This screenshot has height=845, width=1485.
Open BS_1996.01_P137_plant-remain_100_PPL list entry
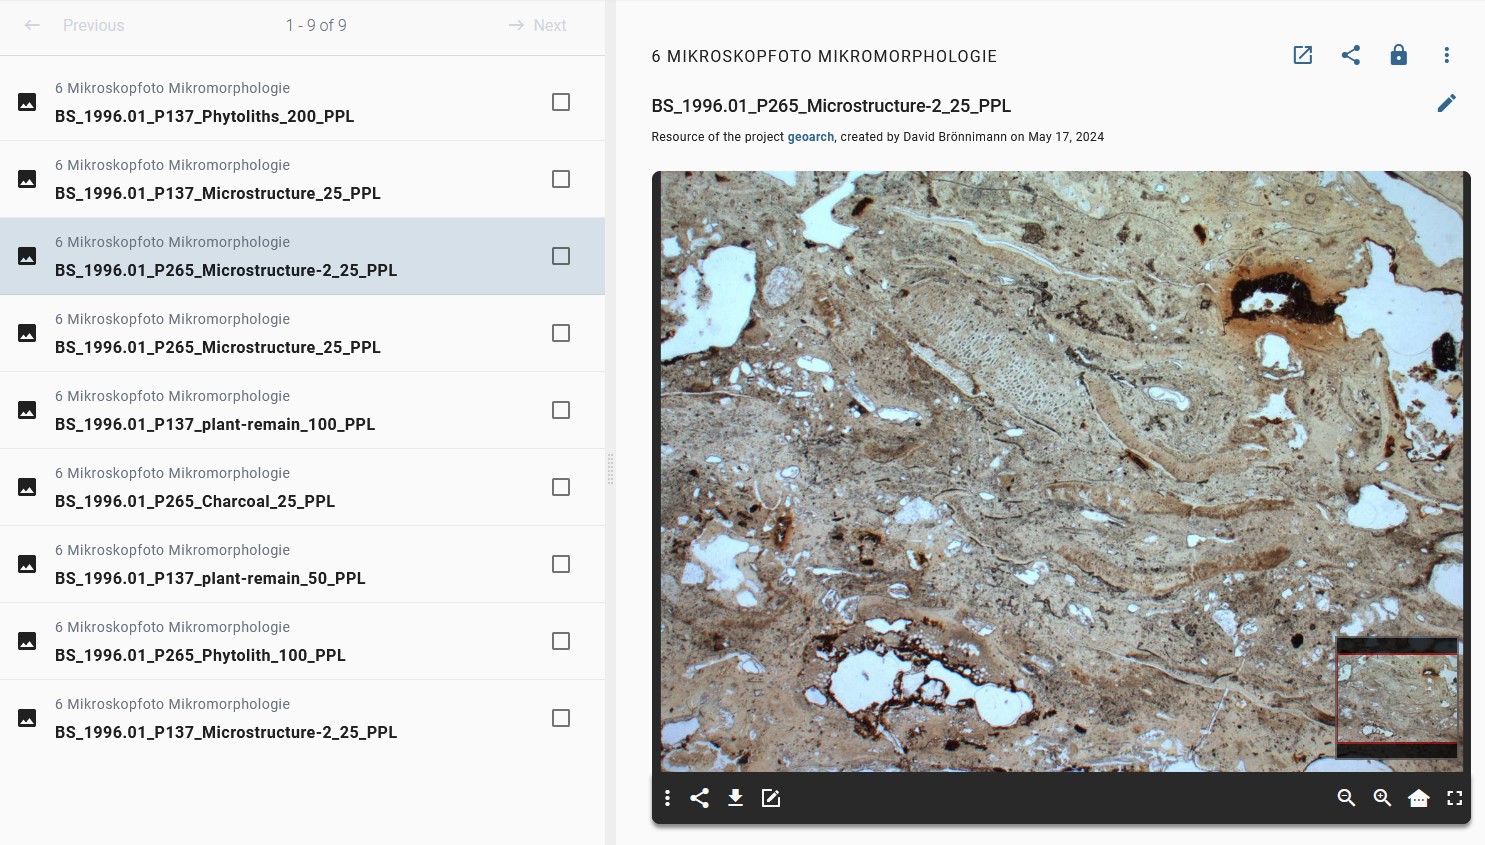point(215,424)
